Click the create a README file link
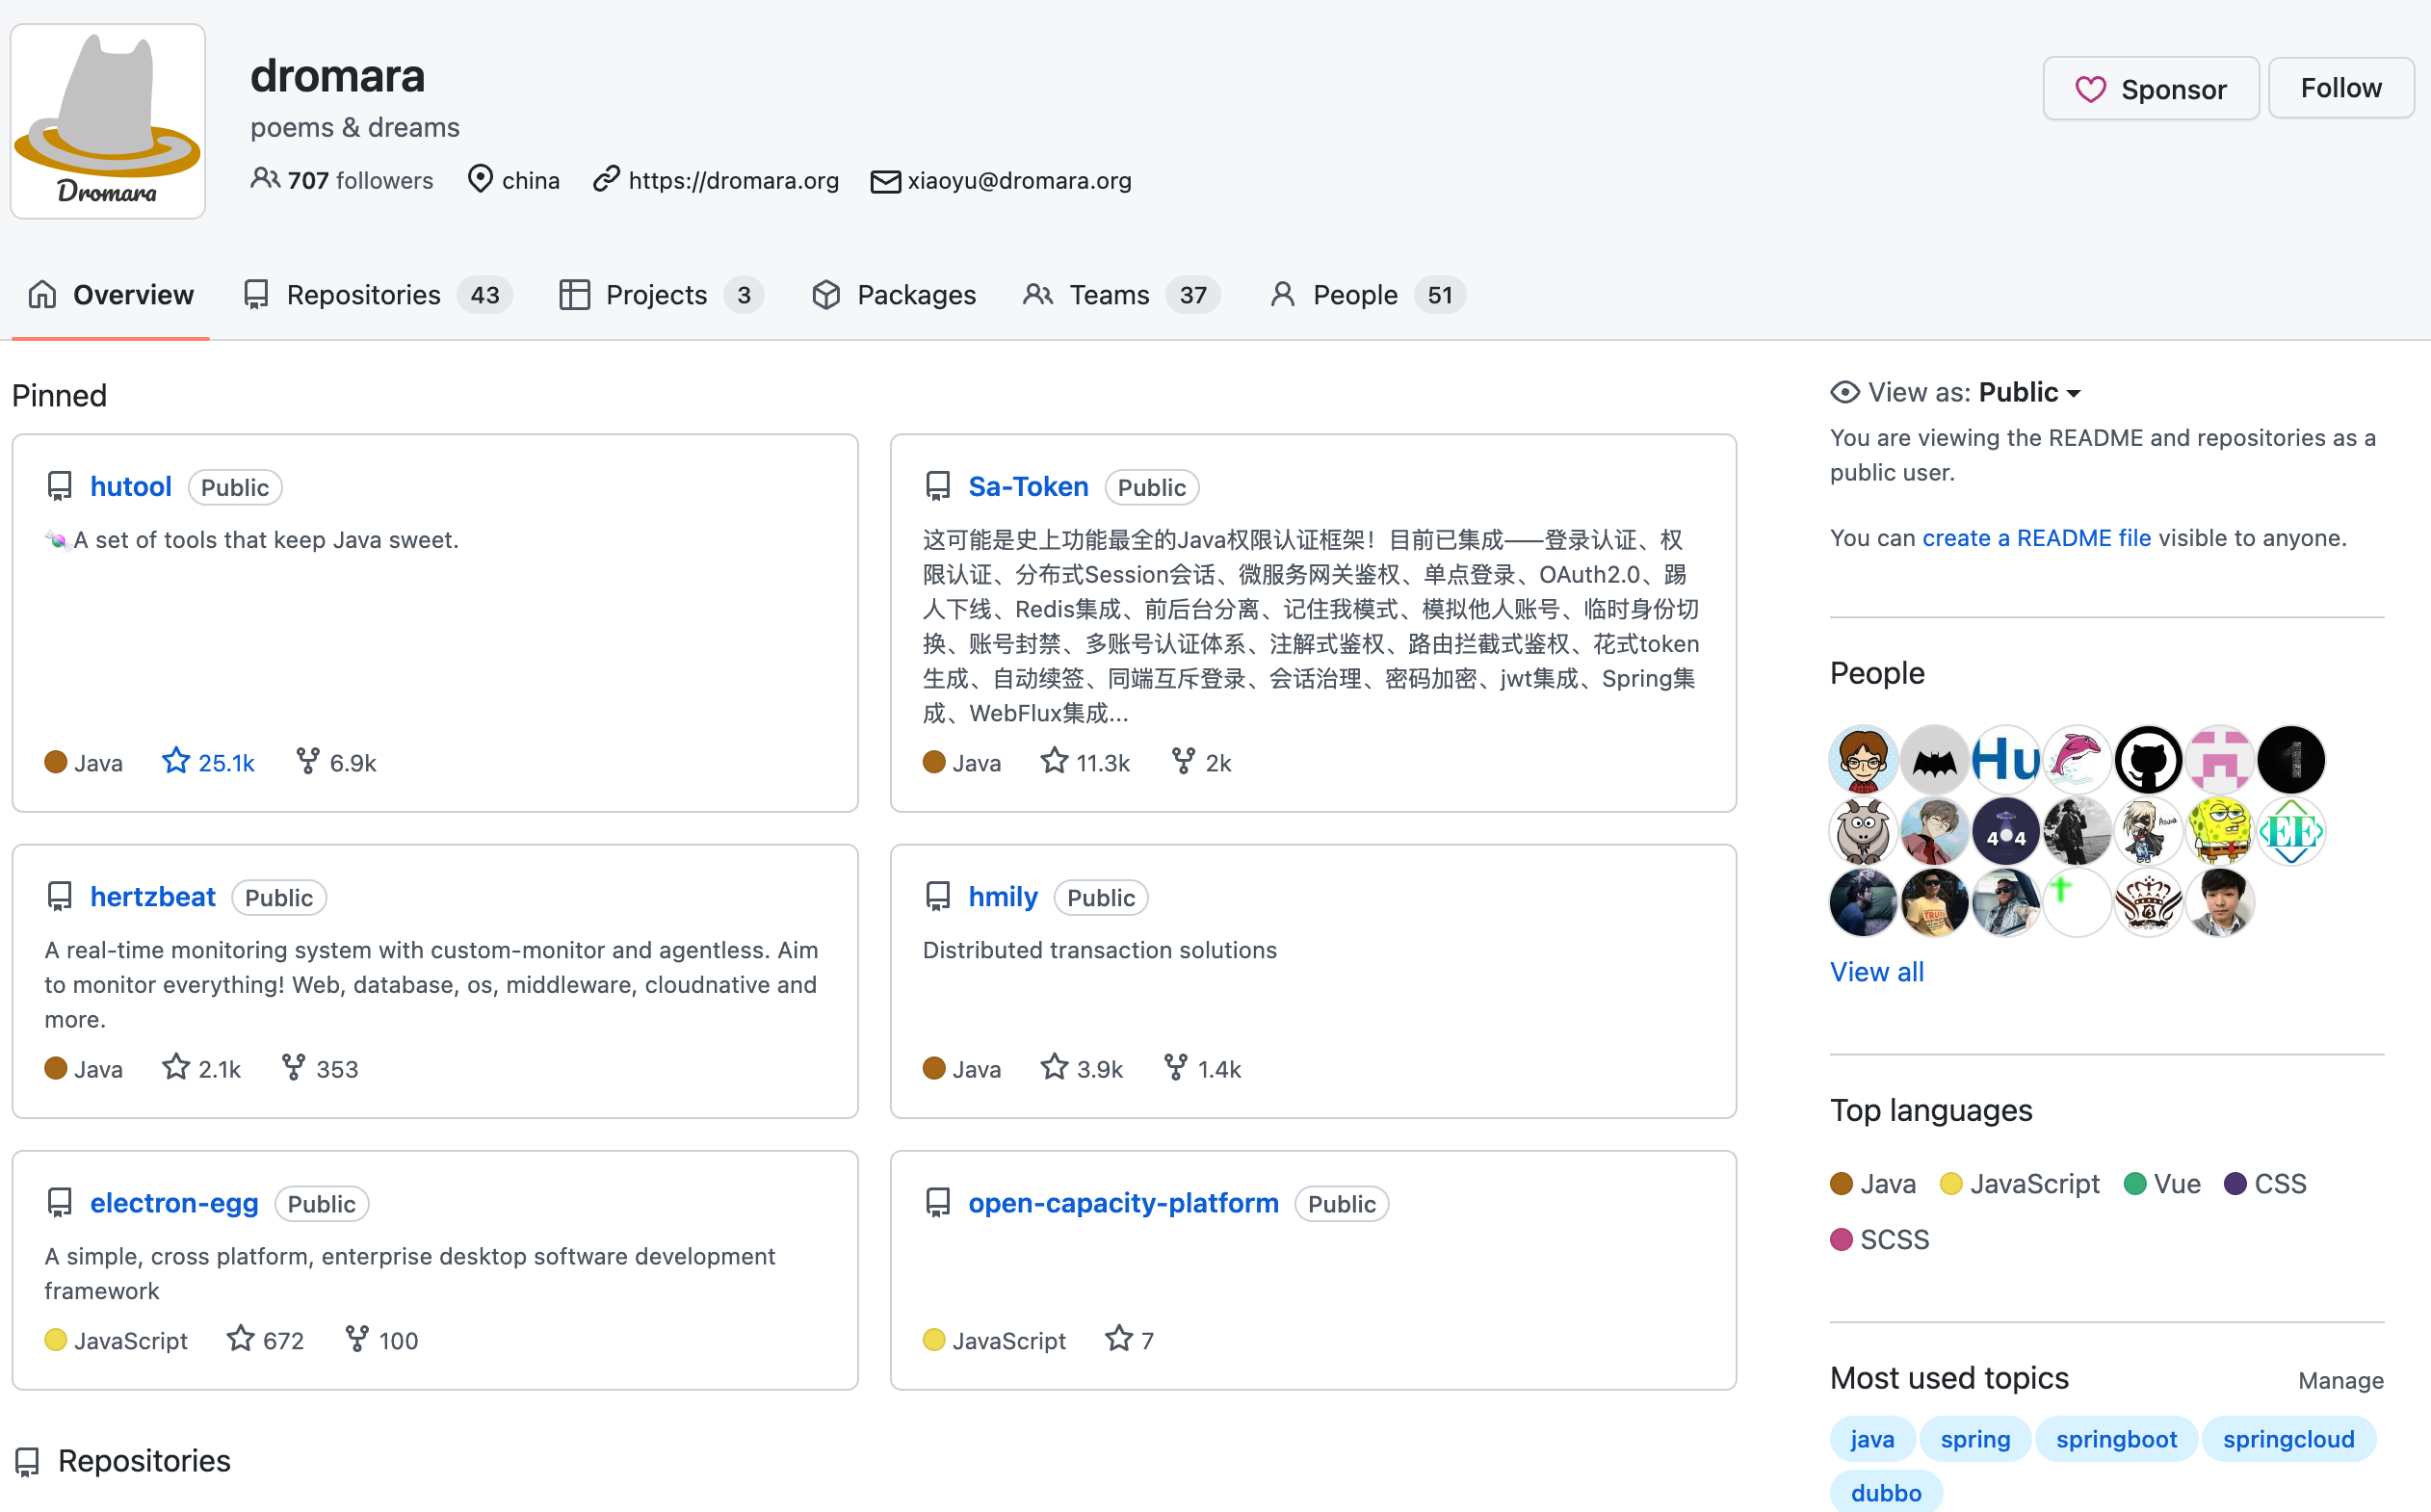 pos(2036,538)
